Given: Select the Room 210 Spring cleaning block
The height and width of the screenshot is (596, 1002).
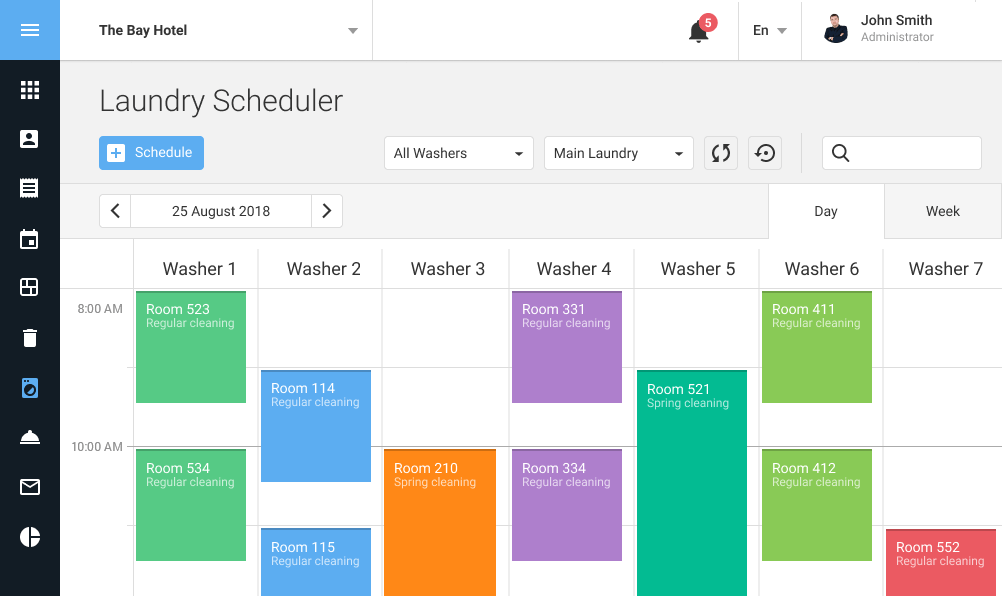Looking at the screenshot, I should click(x=440, y=520).
